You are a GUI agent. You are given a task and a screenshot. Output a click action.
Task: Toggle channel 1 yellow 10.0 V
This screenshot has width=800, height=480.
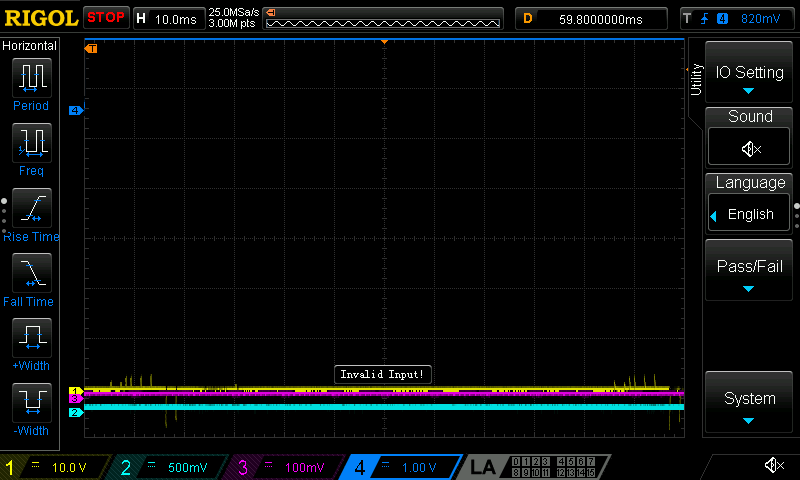pyautogui.click(x=55, y=467)
